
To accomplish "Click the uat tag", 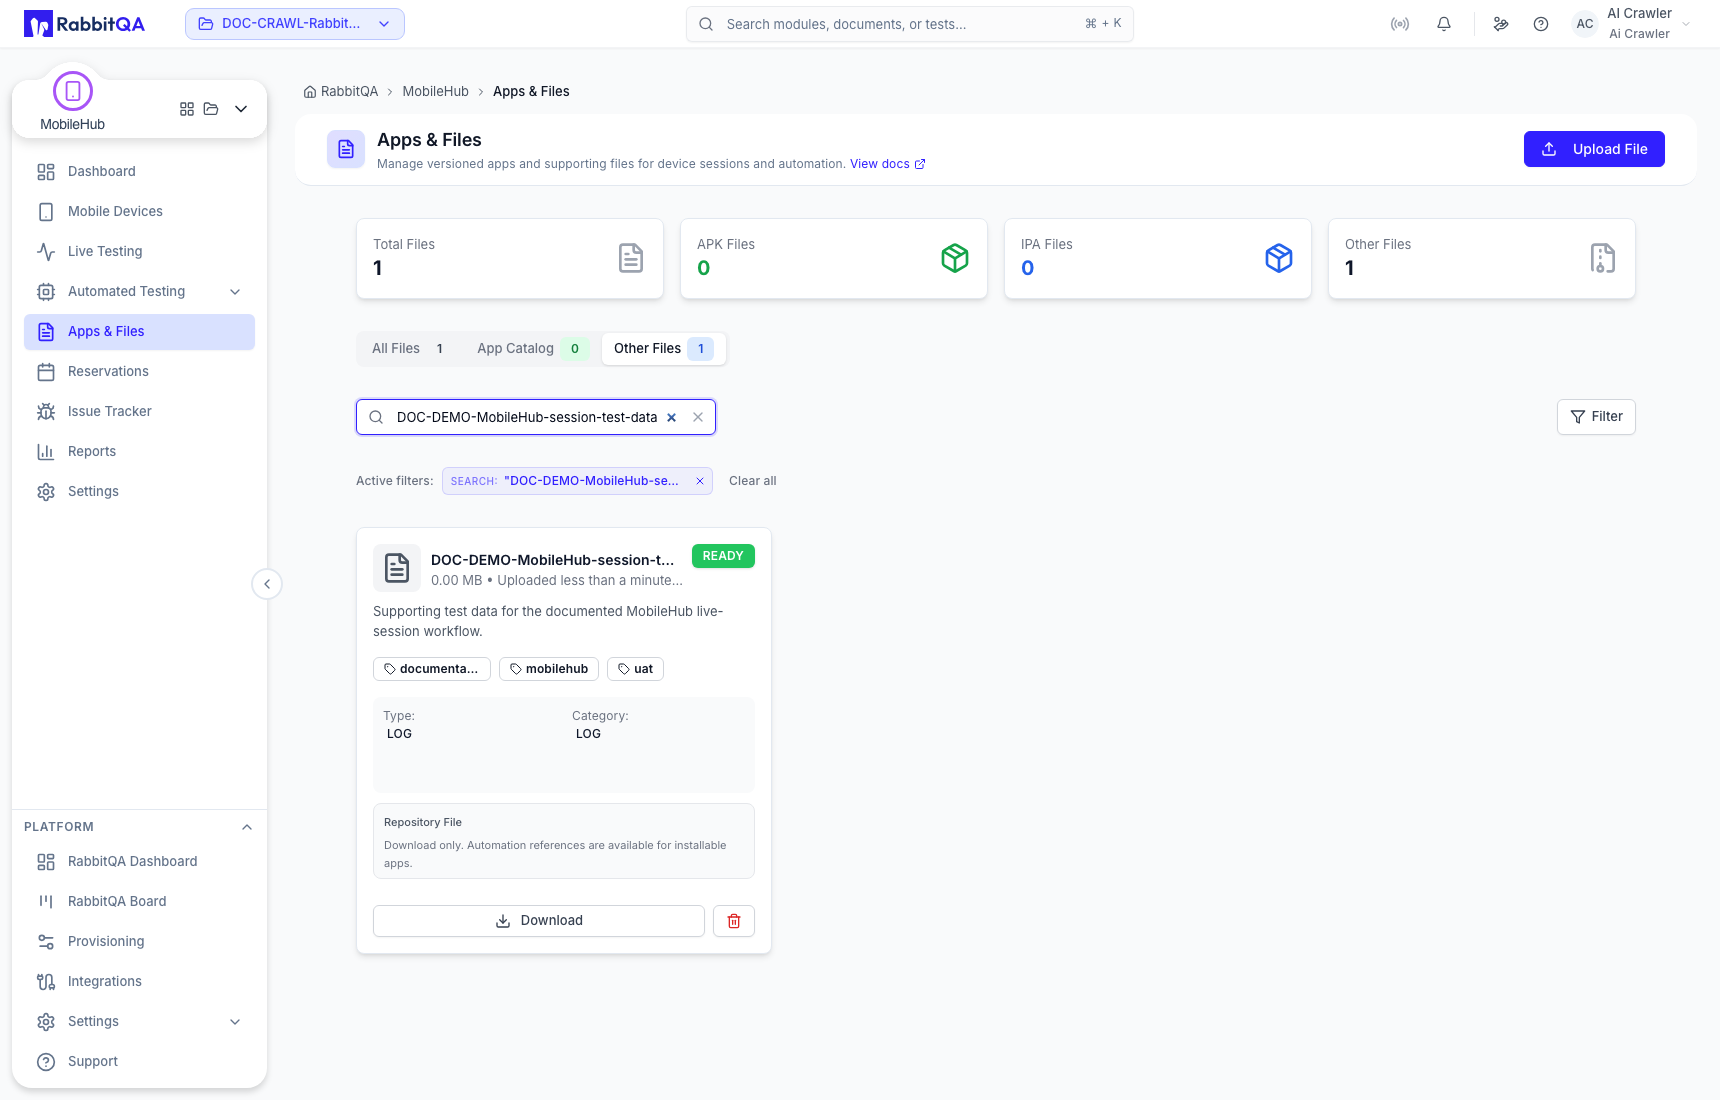I will coord(635,669).
